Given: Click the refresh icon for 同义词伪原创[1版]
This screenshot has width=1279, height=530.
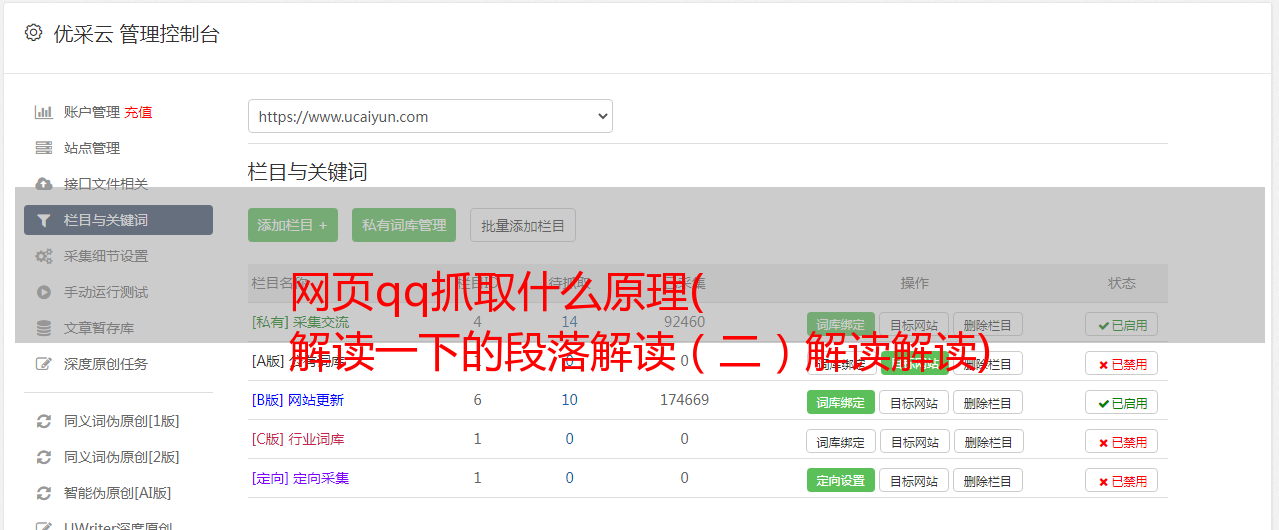Looking at the screenshot, I should 43,421.
